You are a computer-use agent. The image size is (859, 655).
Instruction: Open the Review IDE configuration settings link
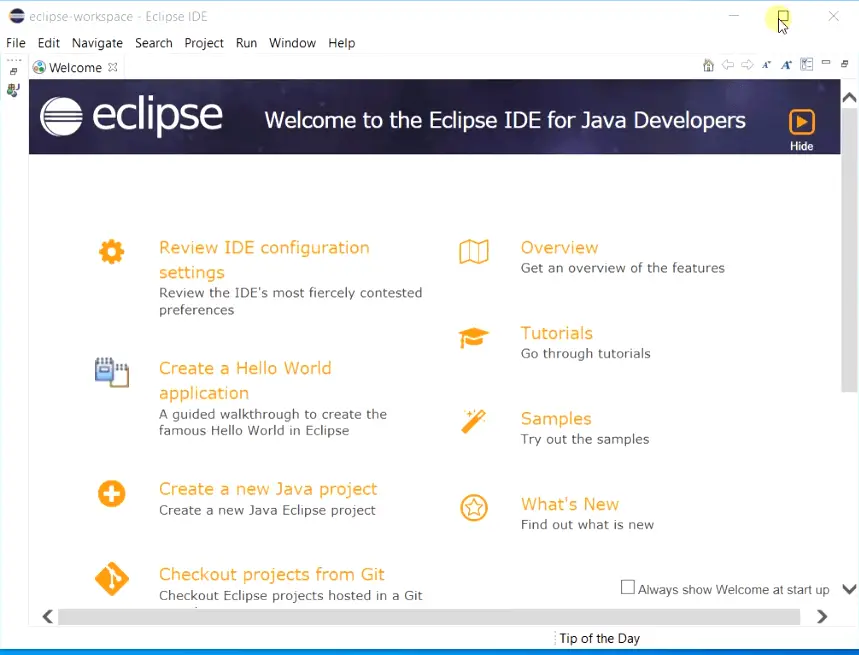coord(264,260)
